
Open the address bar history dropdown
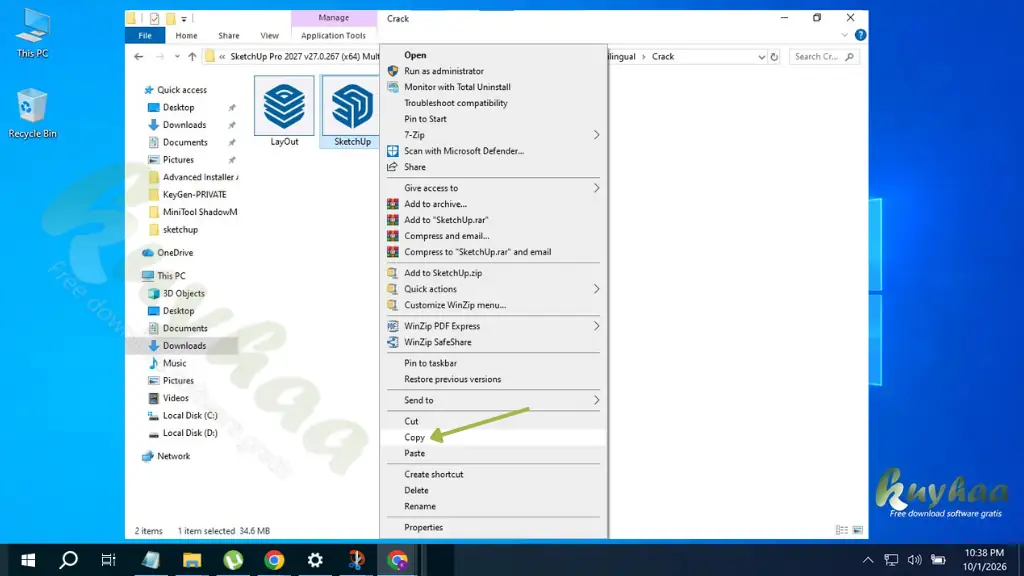click(761, 57)
